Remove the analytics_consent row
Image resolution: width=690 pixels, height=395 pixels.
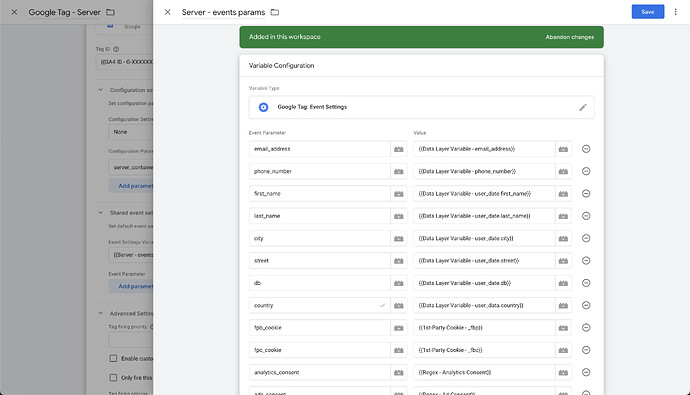click(x=586, y=373)
